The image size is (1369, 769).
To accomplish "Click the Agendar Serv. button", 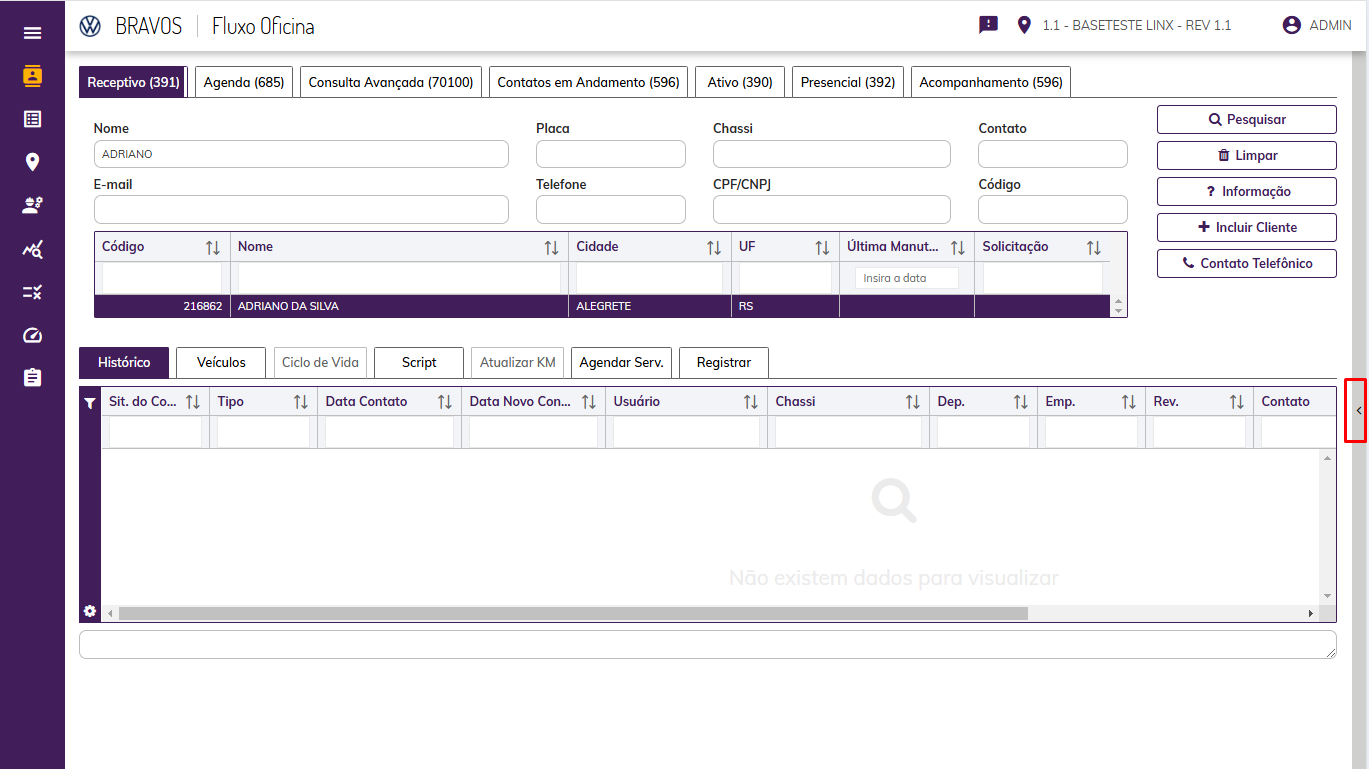I will tap(621, 362).
